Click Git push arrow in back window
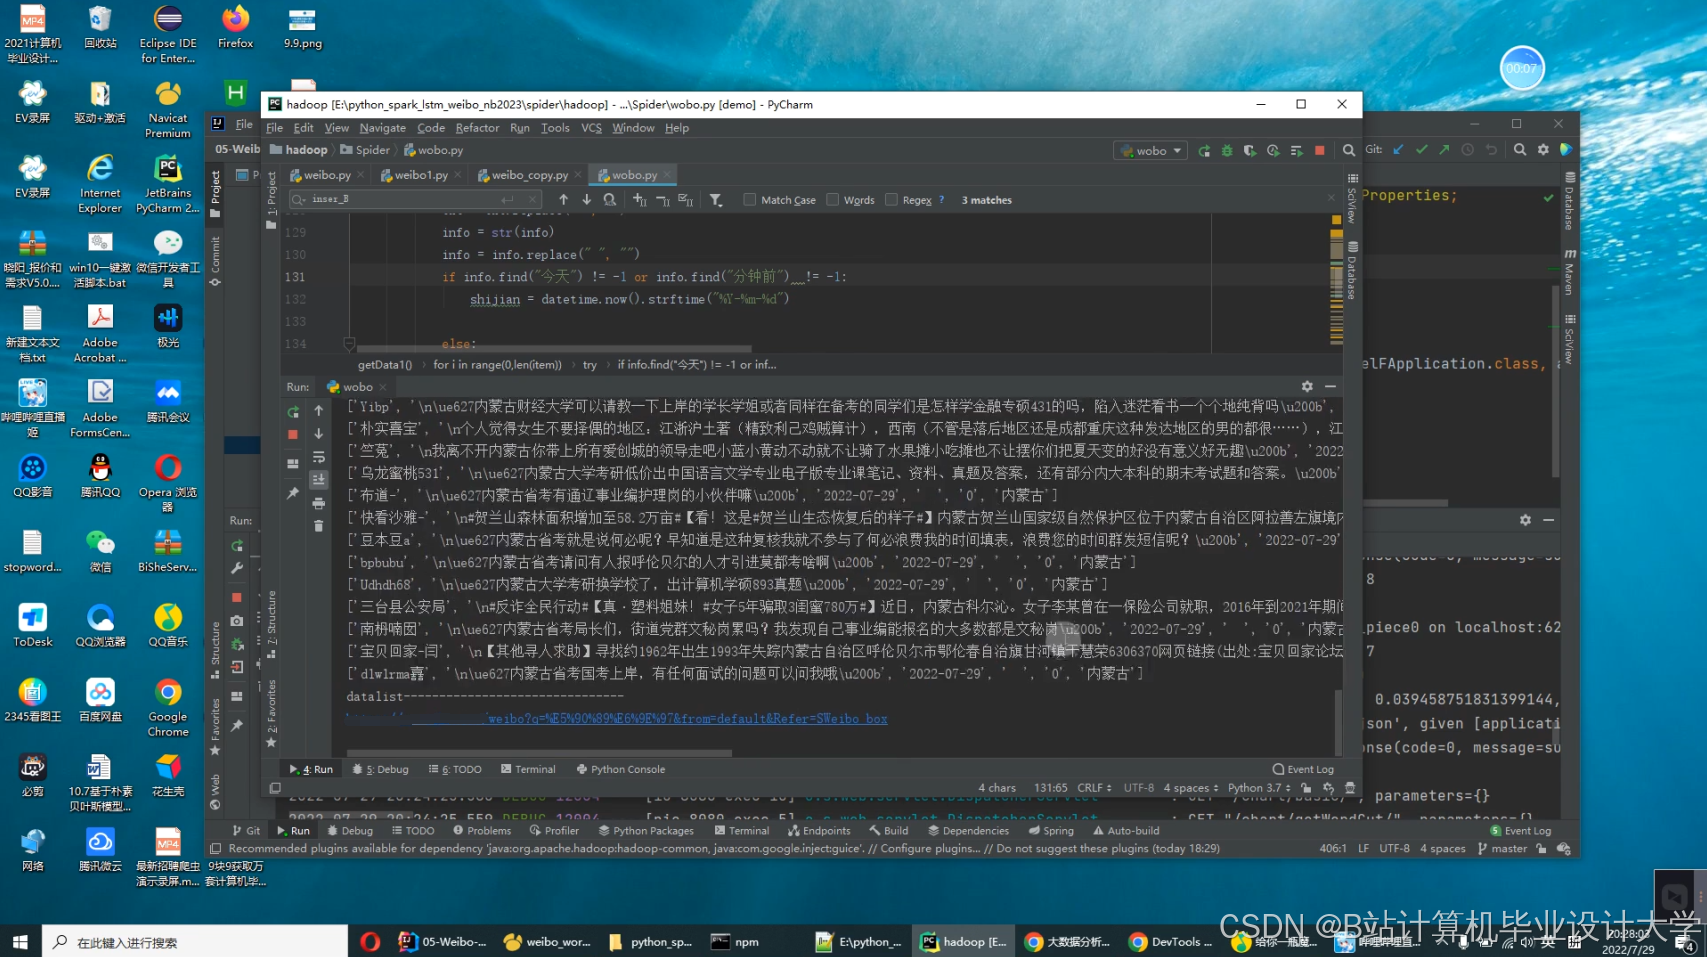1707x957 pixels. 1444,150
